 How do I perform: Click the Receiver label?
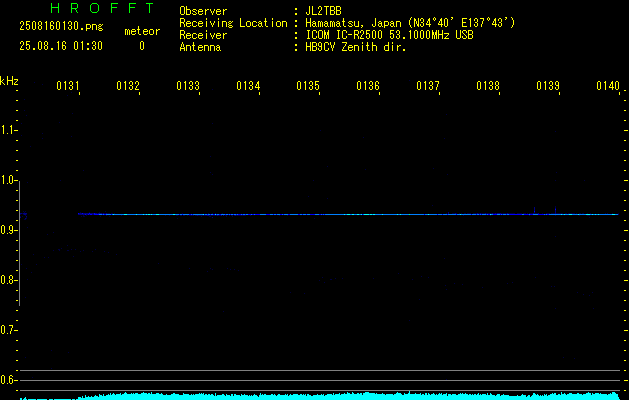203,35
